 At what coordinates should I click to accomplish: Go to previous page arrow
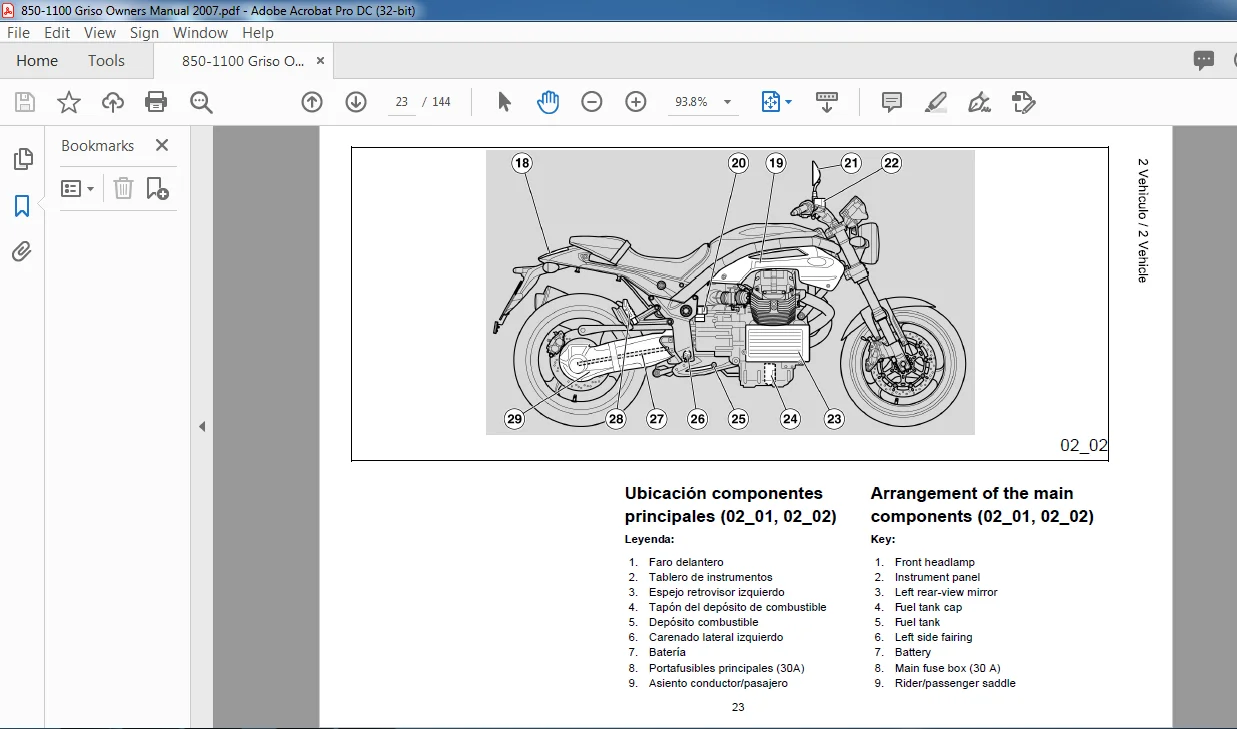[312, 102]
